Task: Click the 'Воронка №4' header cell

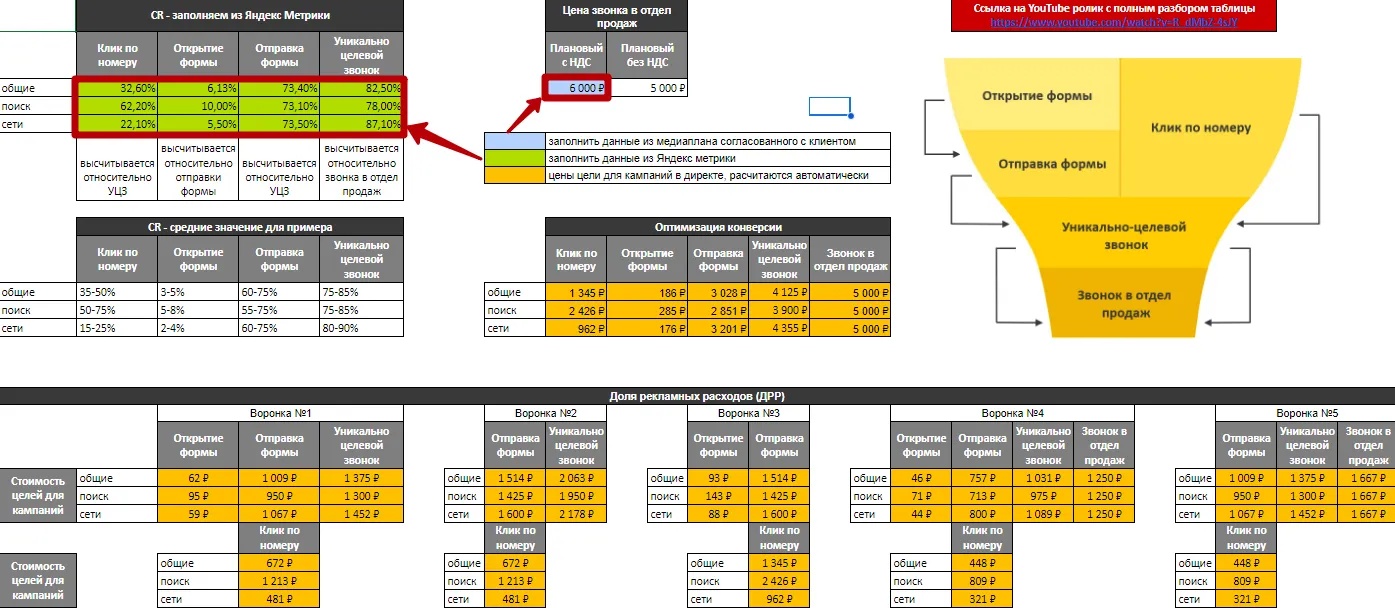Action: tap(1012, 413)
